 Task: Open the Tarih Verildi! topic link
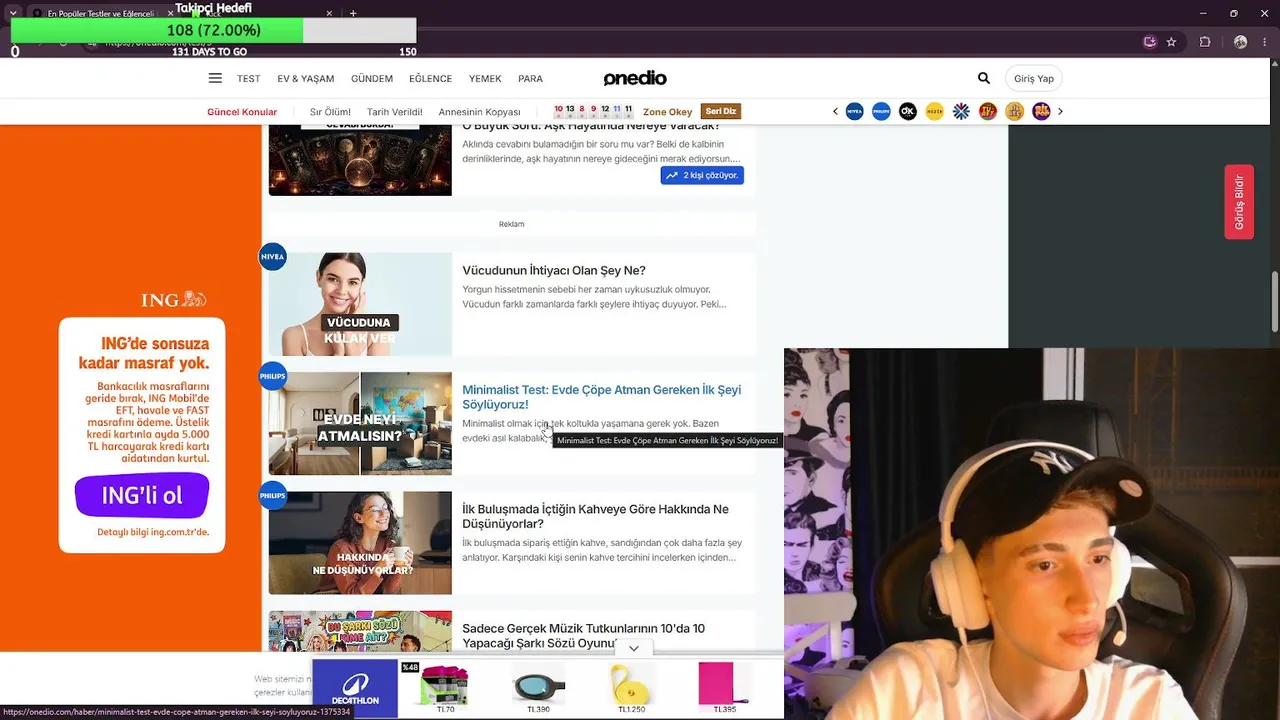[395, 112]
